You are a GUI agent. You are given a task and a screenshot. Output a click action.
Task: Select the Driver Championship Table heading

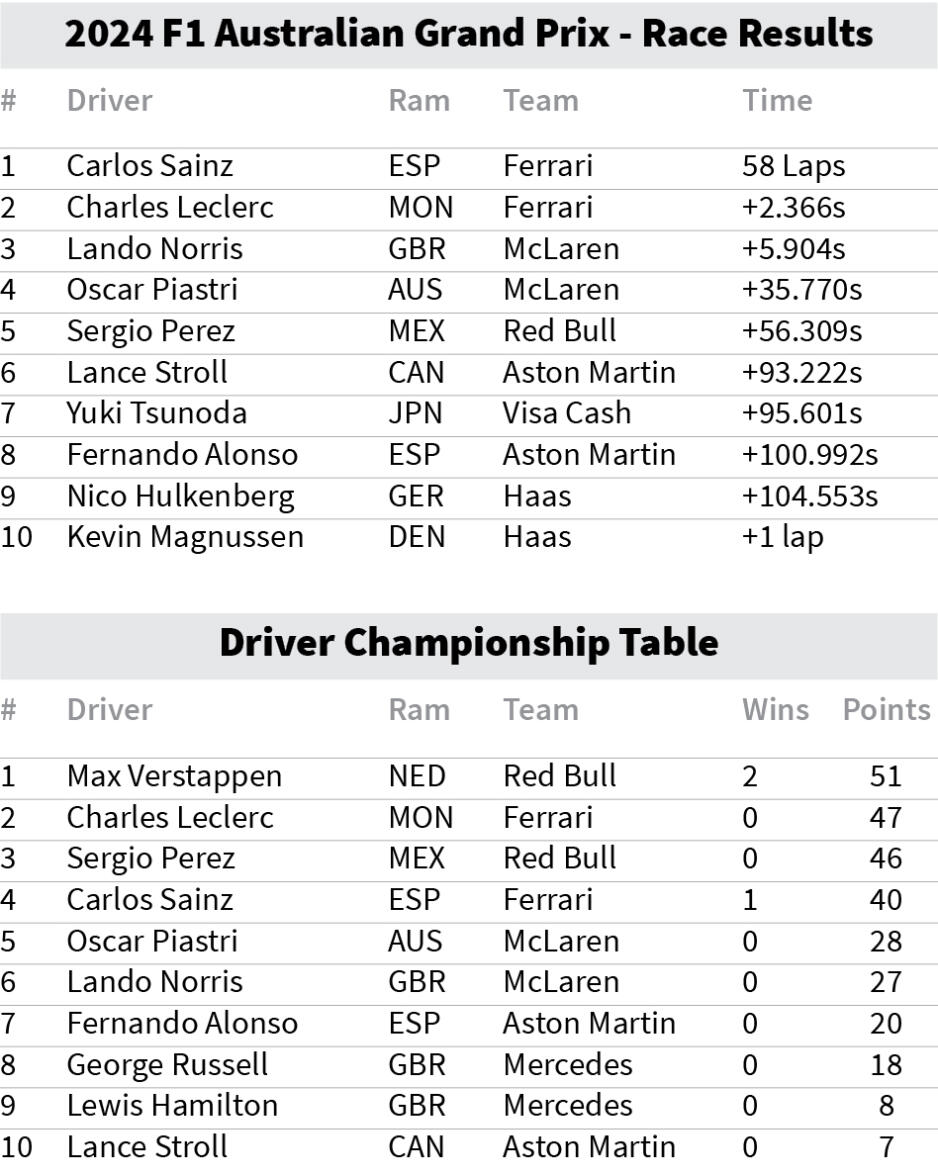[x=469, y=644]
